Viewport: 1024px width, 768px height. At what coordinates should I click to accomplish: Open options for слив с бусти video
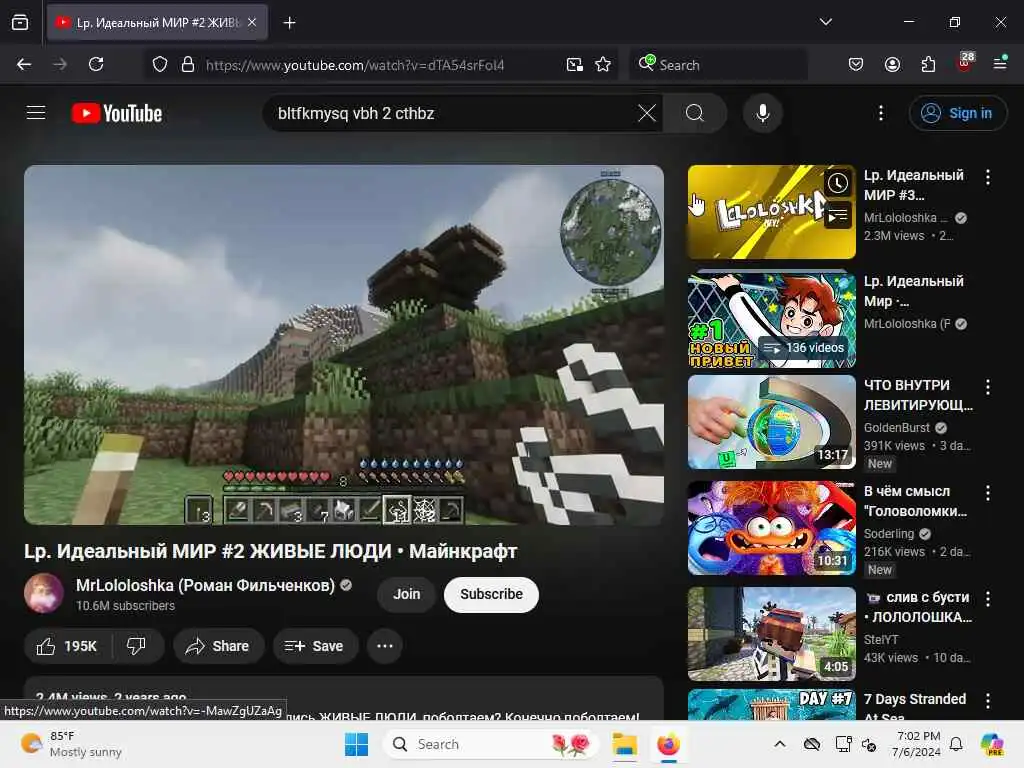[987, 599]
